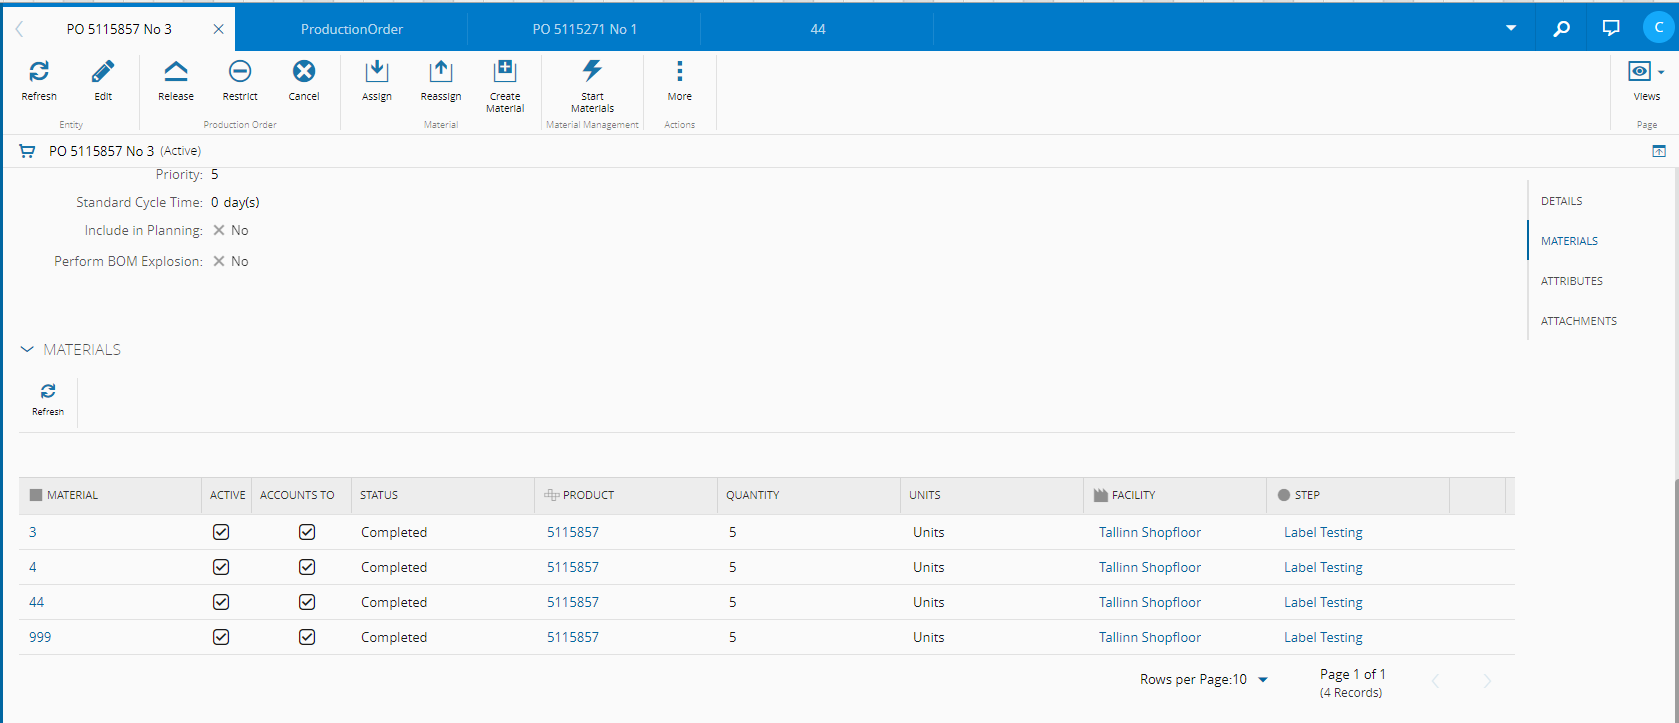
Task: Cancel the production order
Action: tap(304, 72)
